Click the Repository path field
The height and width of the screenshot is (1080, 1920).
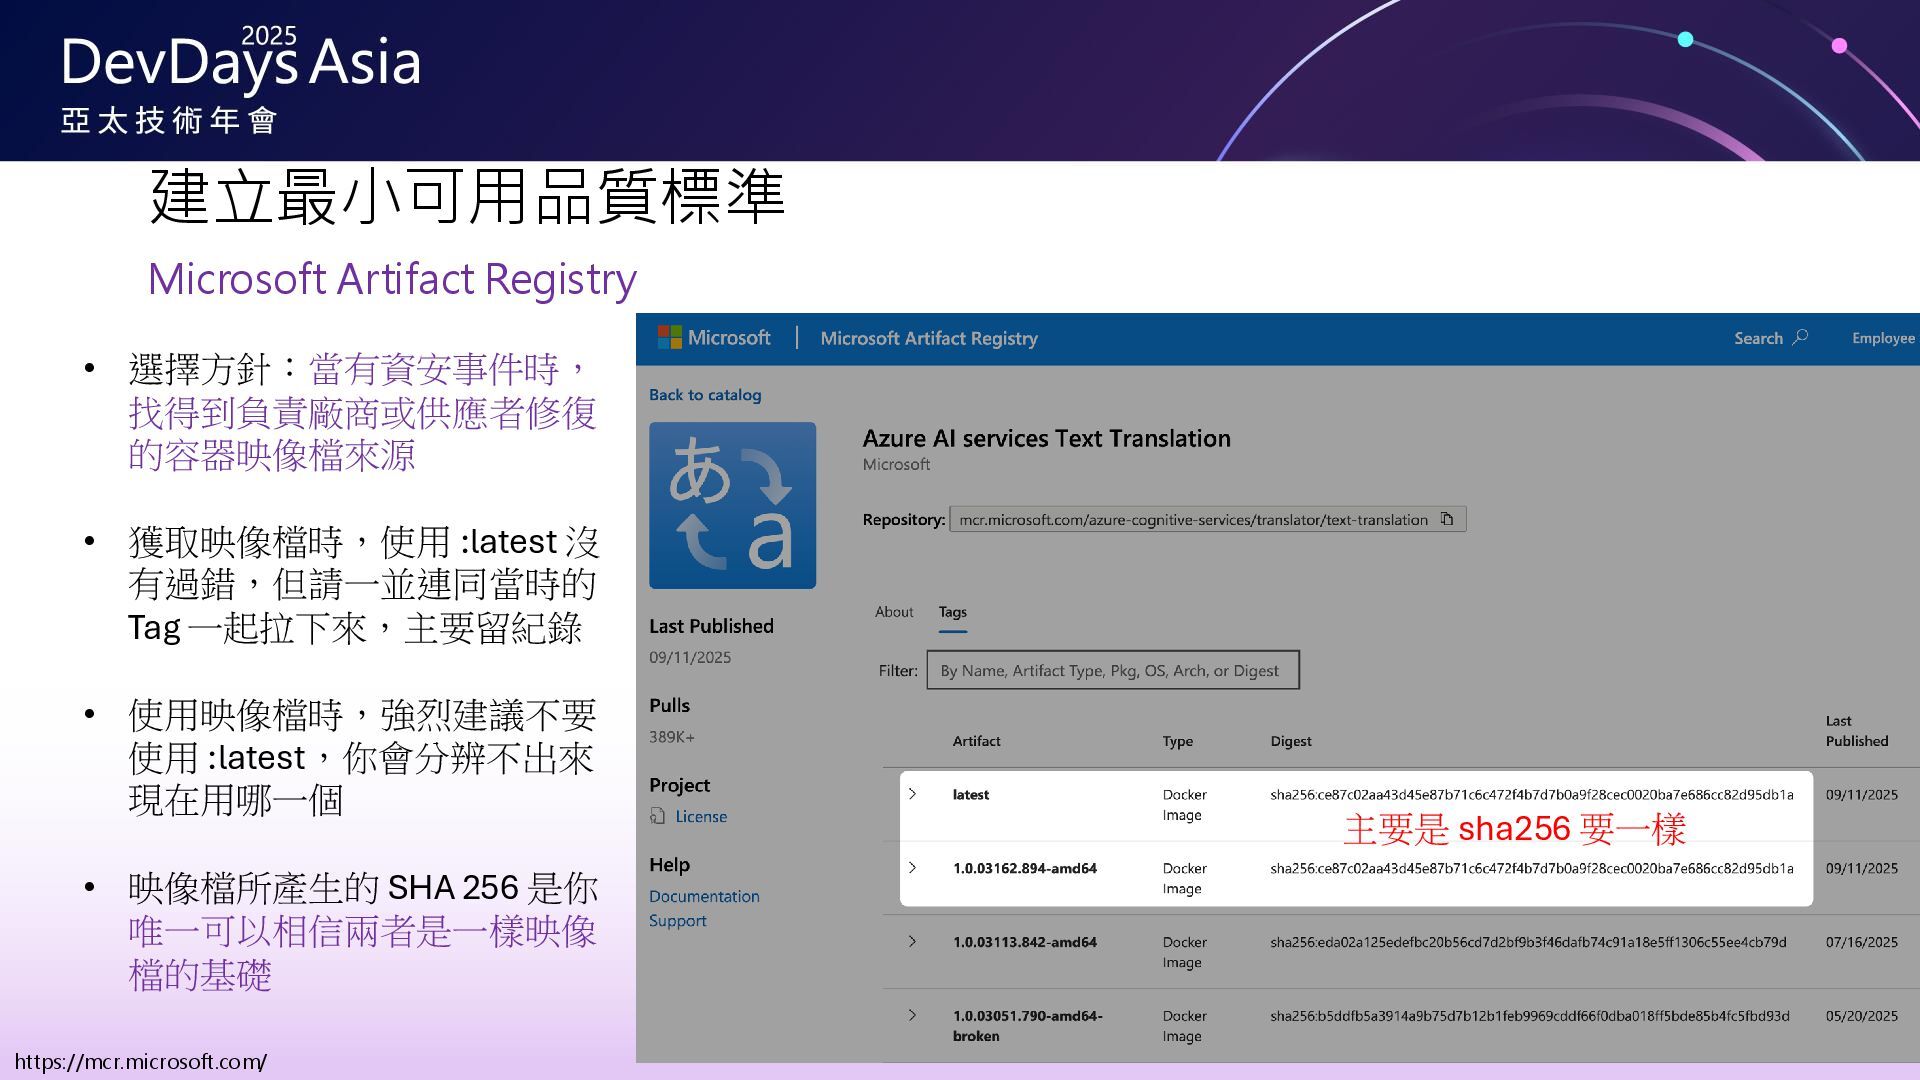(x=1207, y=519)
